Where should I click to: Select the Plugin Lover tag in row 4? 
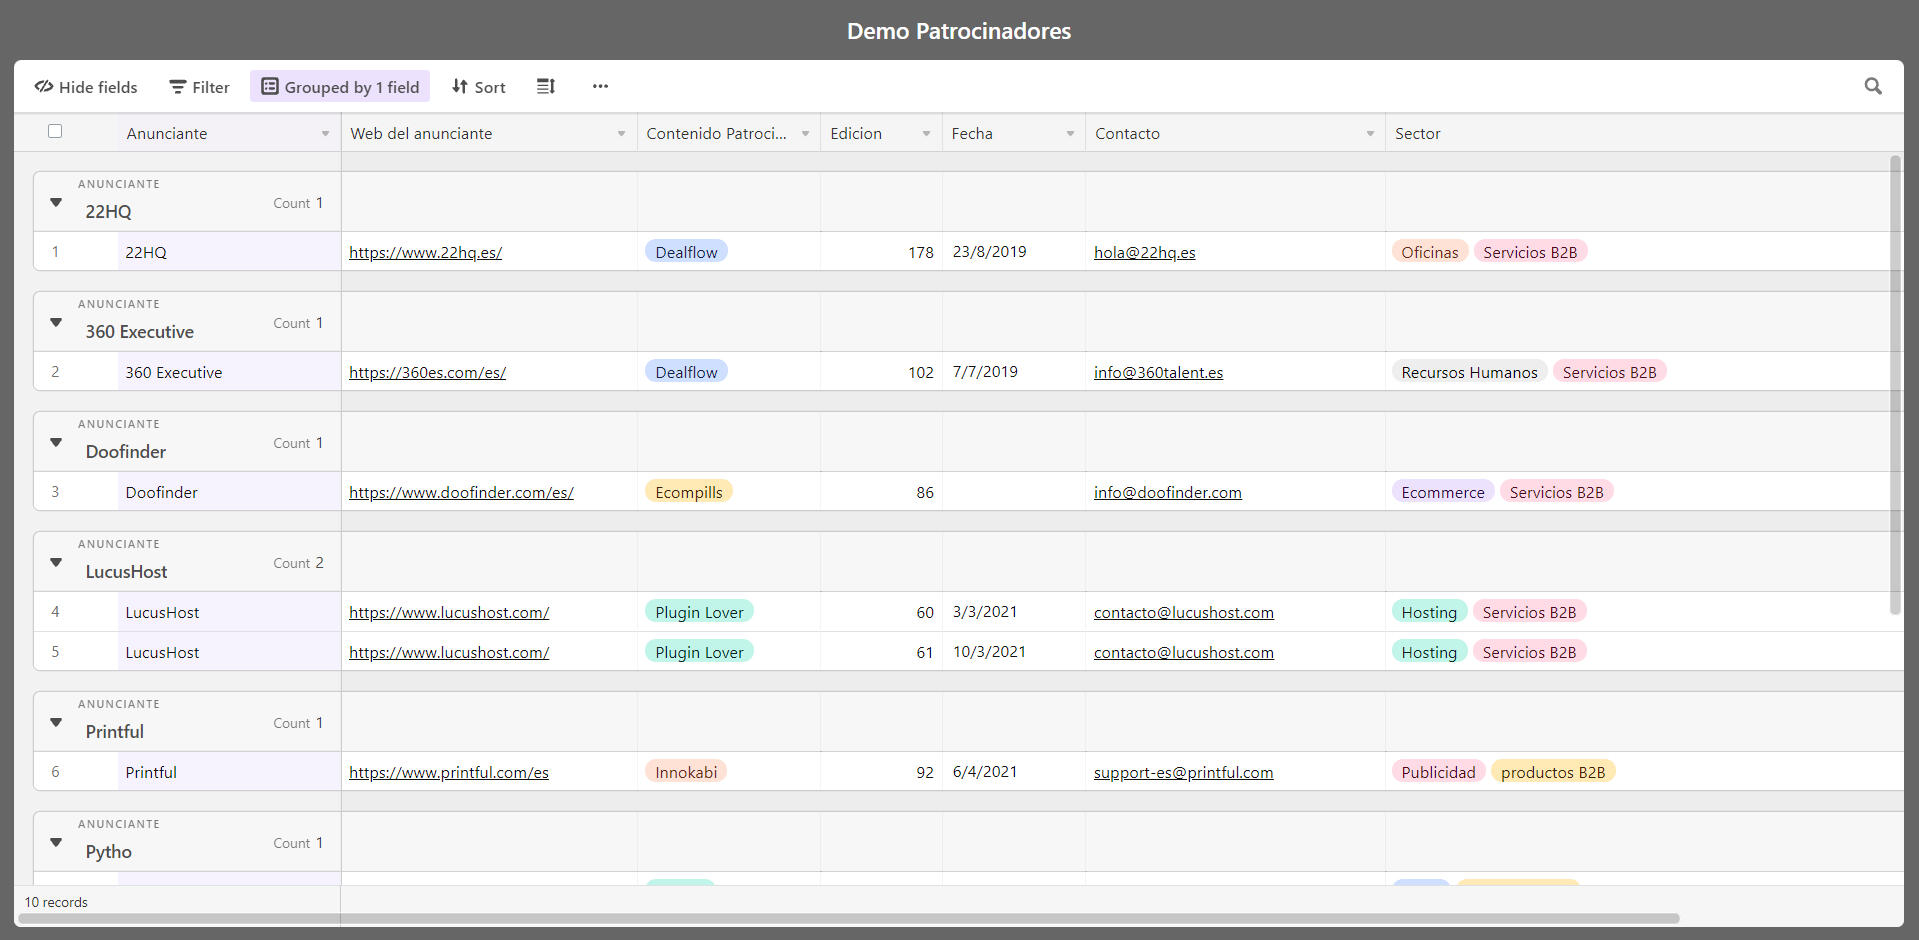(x=699, y=612)
